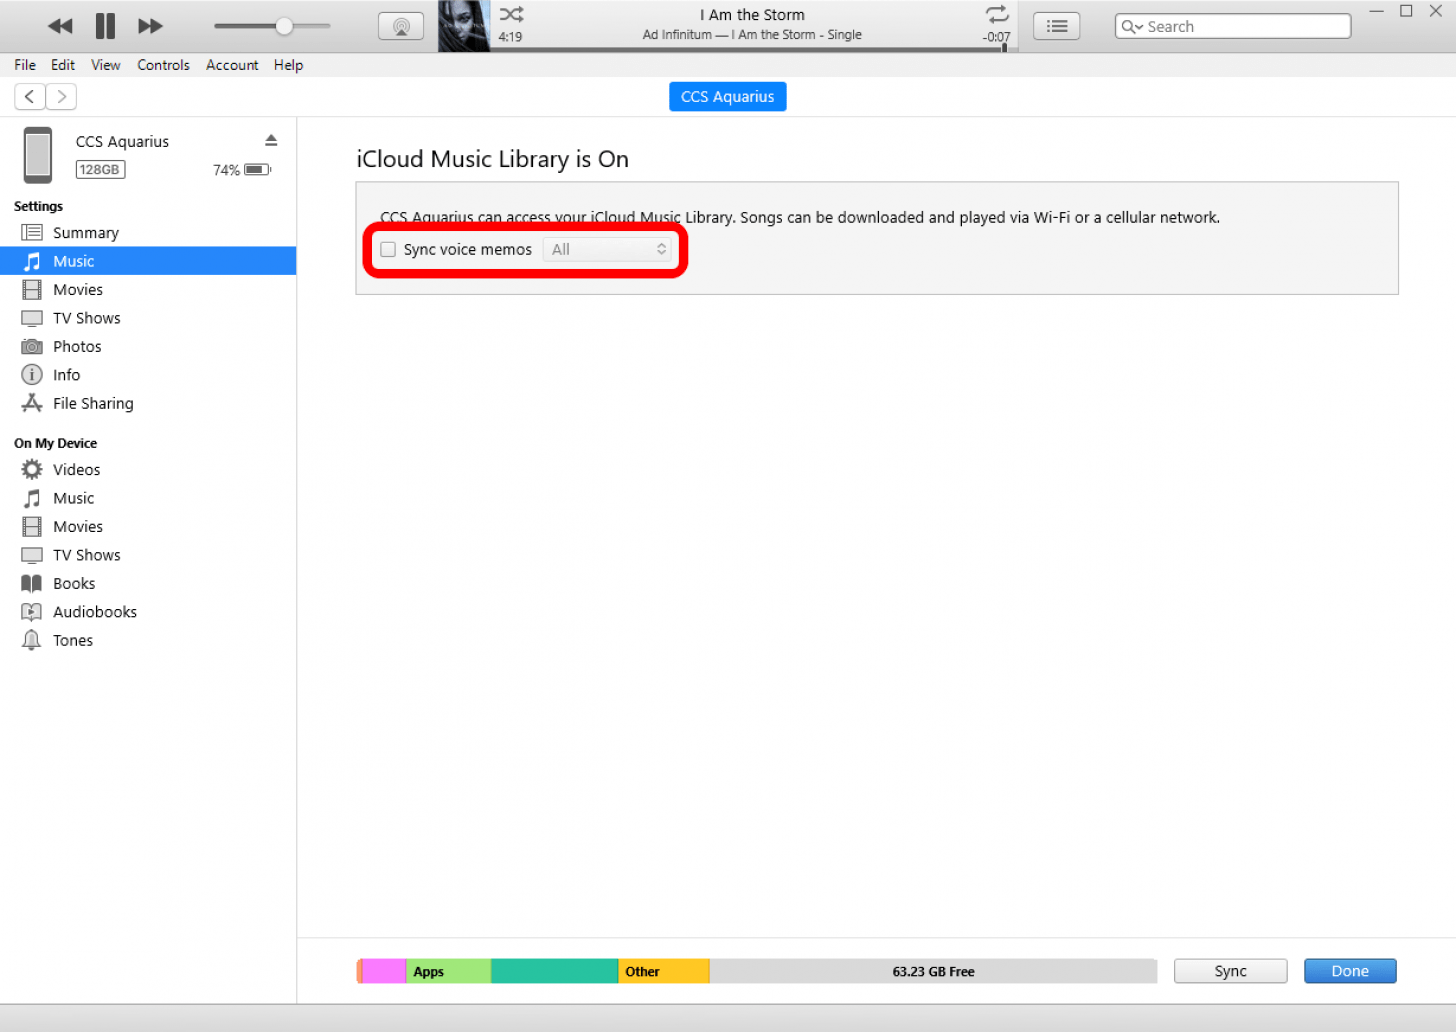Image resolution: width=1456 pixels, height=1032 pixels.
Task: Open Audiobooks under On My Device
Action: coord(94,611)
